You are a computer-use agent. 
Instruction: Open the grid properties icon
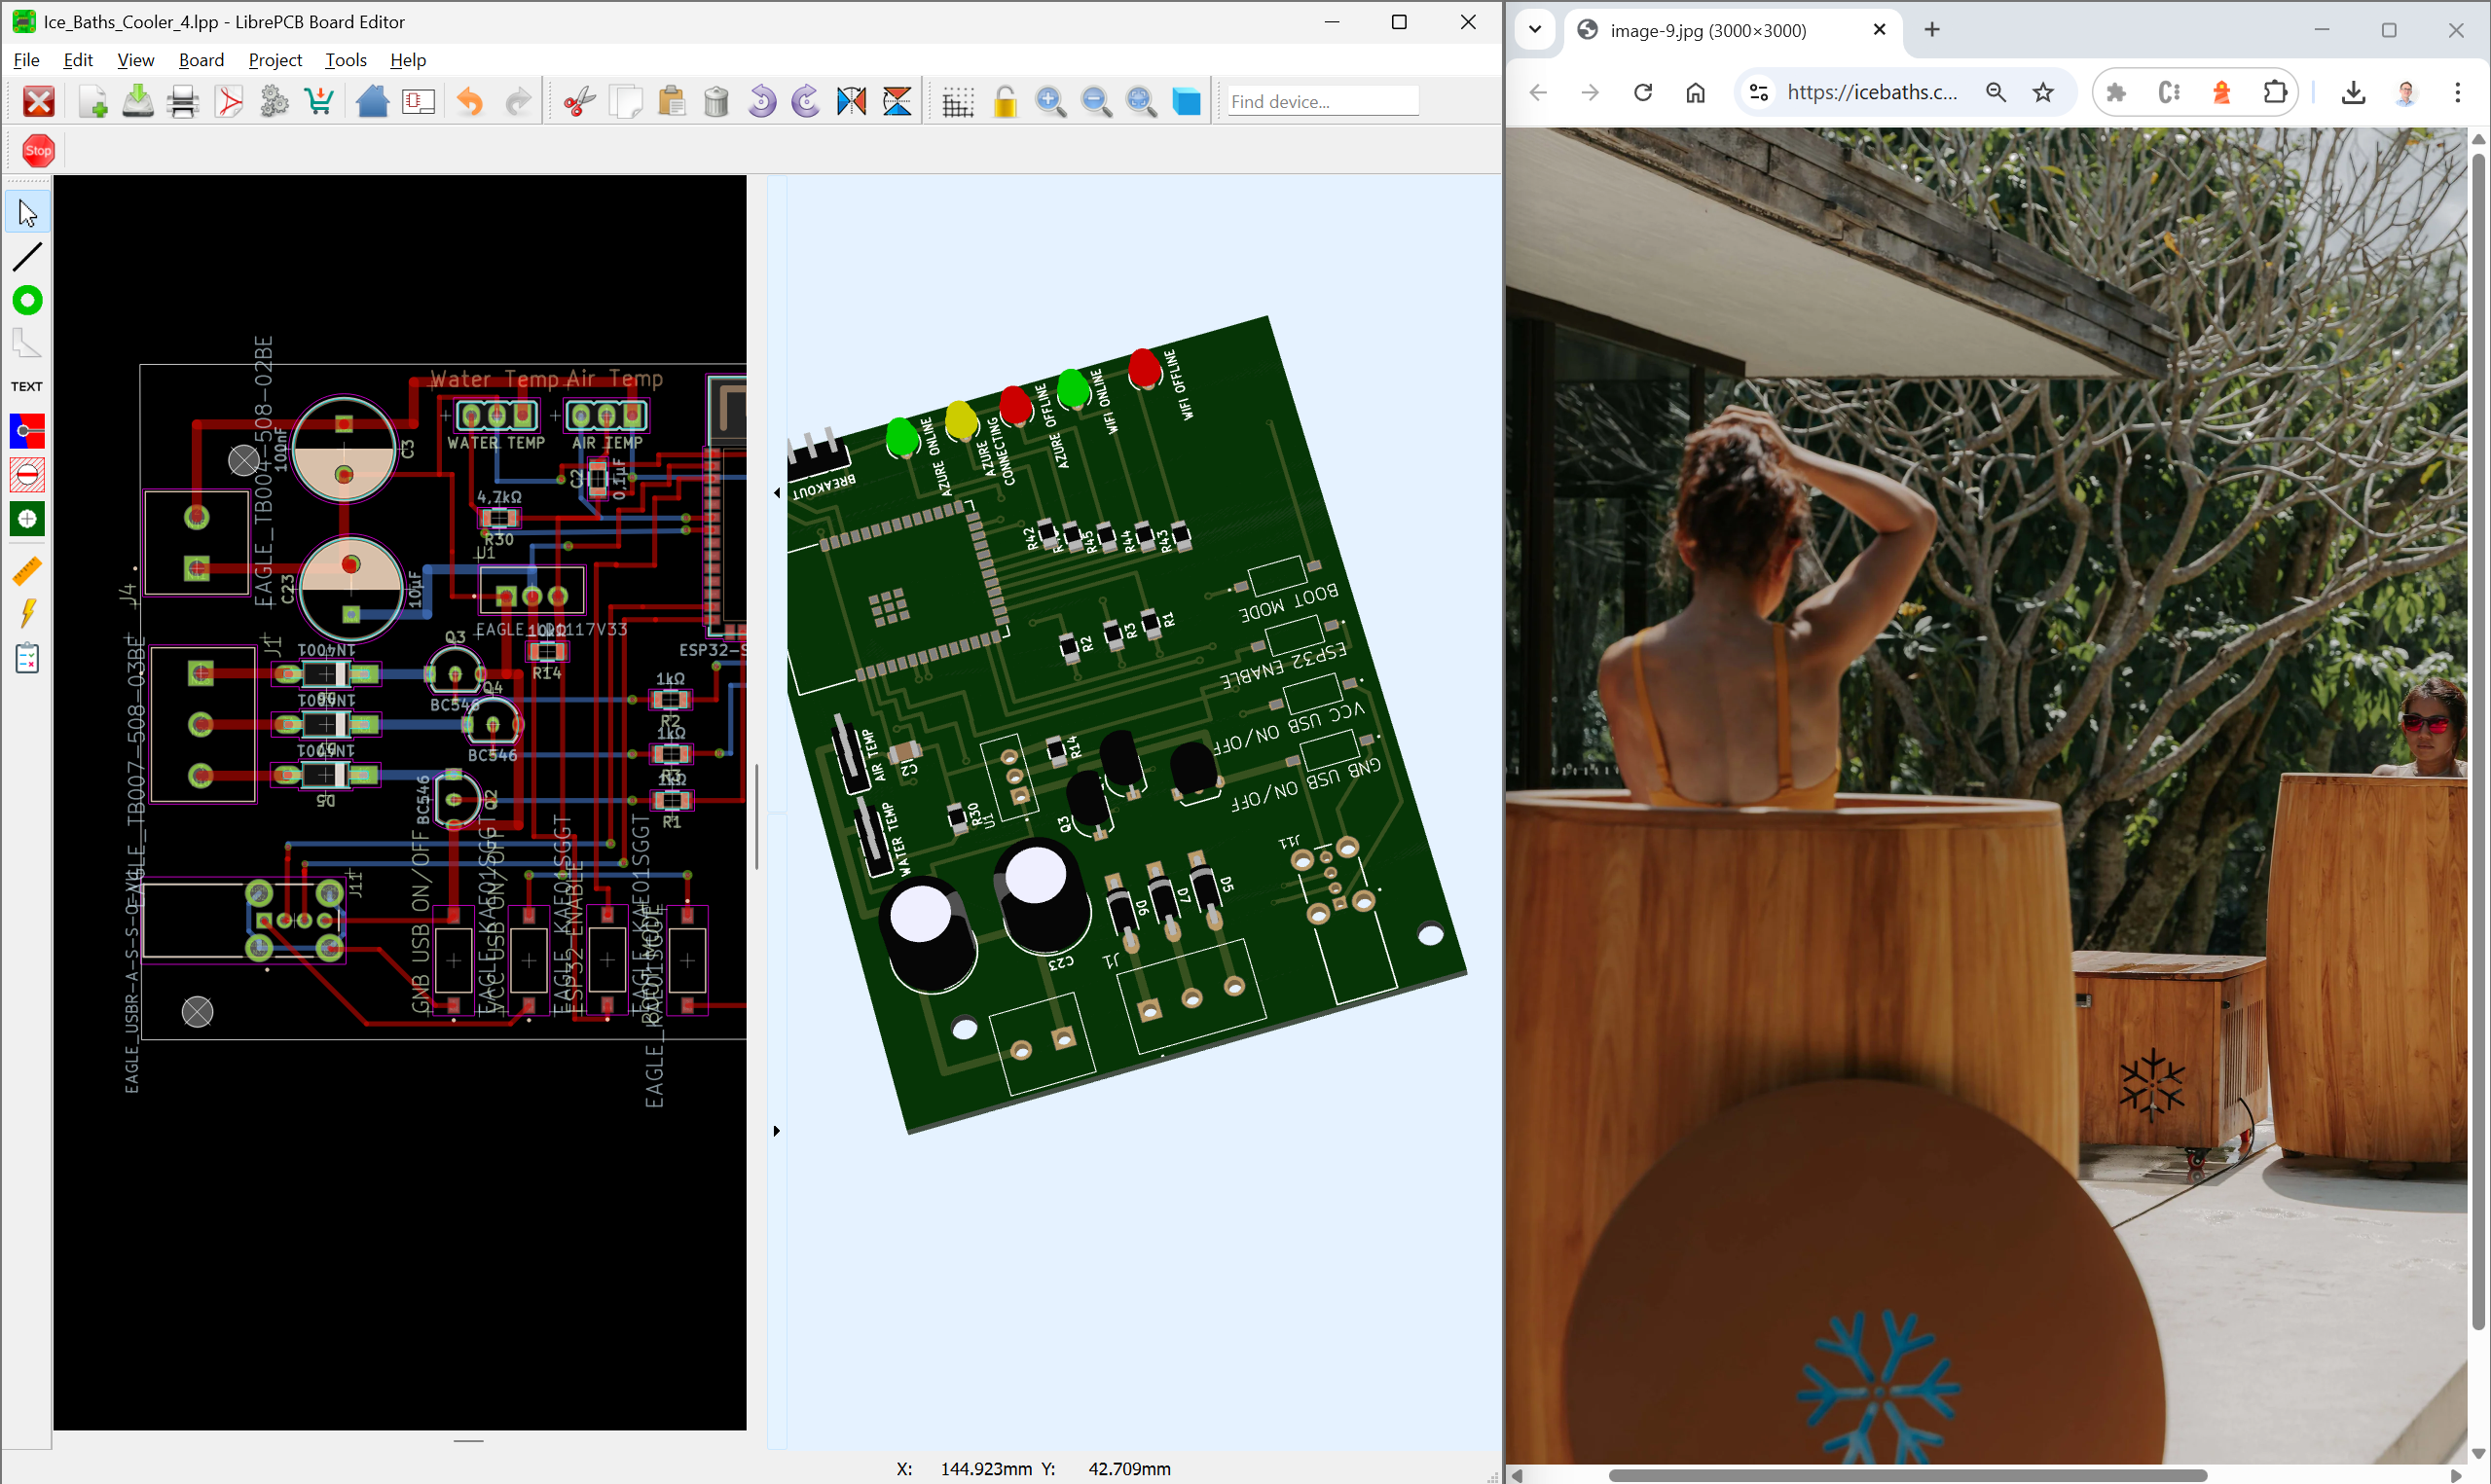(x=958, y=101)
